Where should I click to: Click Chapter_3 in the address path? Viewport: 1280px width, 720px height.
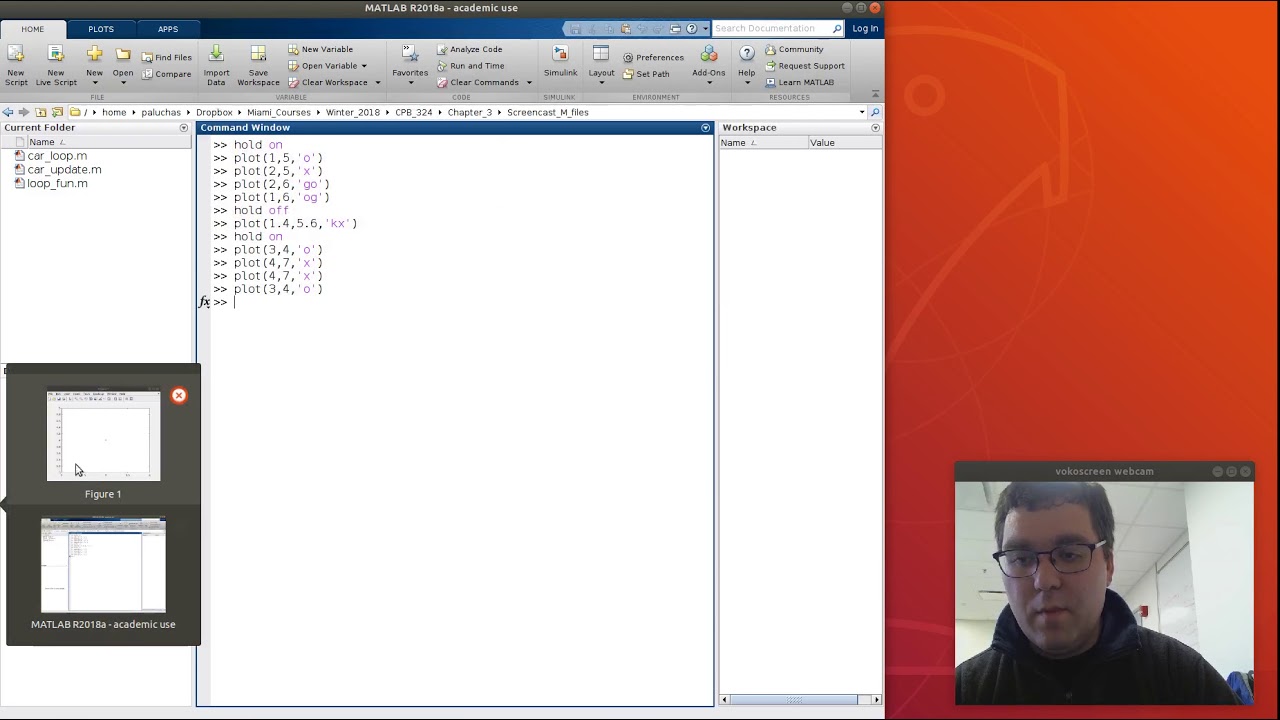470,112
